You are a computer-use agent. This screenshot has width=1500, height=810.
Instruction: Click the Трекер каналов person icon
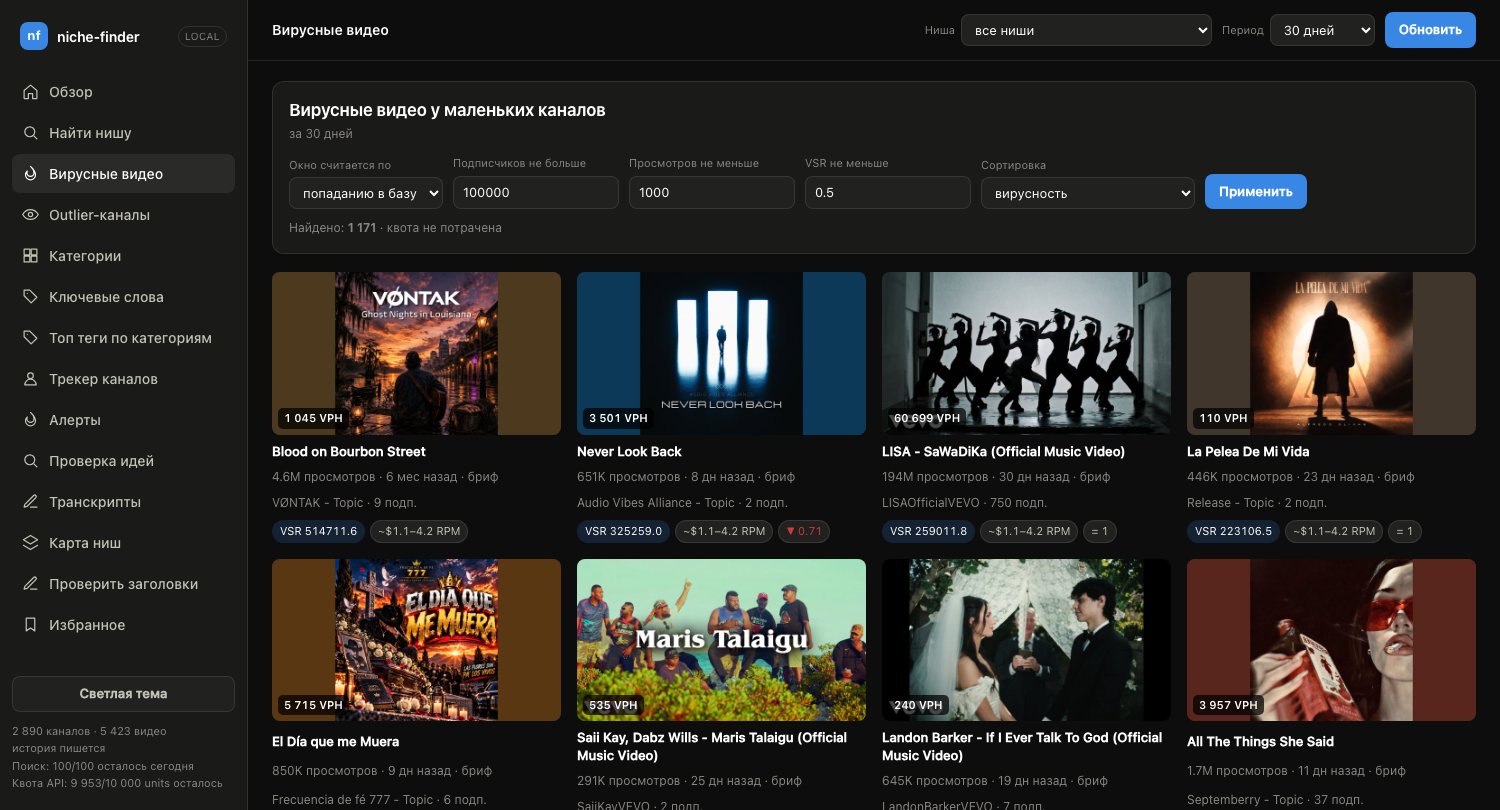(x=30, y=379)
